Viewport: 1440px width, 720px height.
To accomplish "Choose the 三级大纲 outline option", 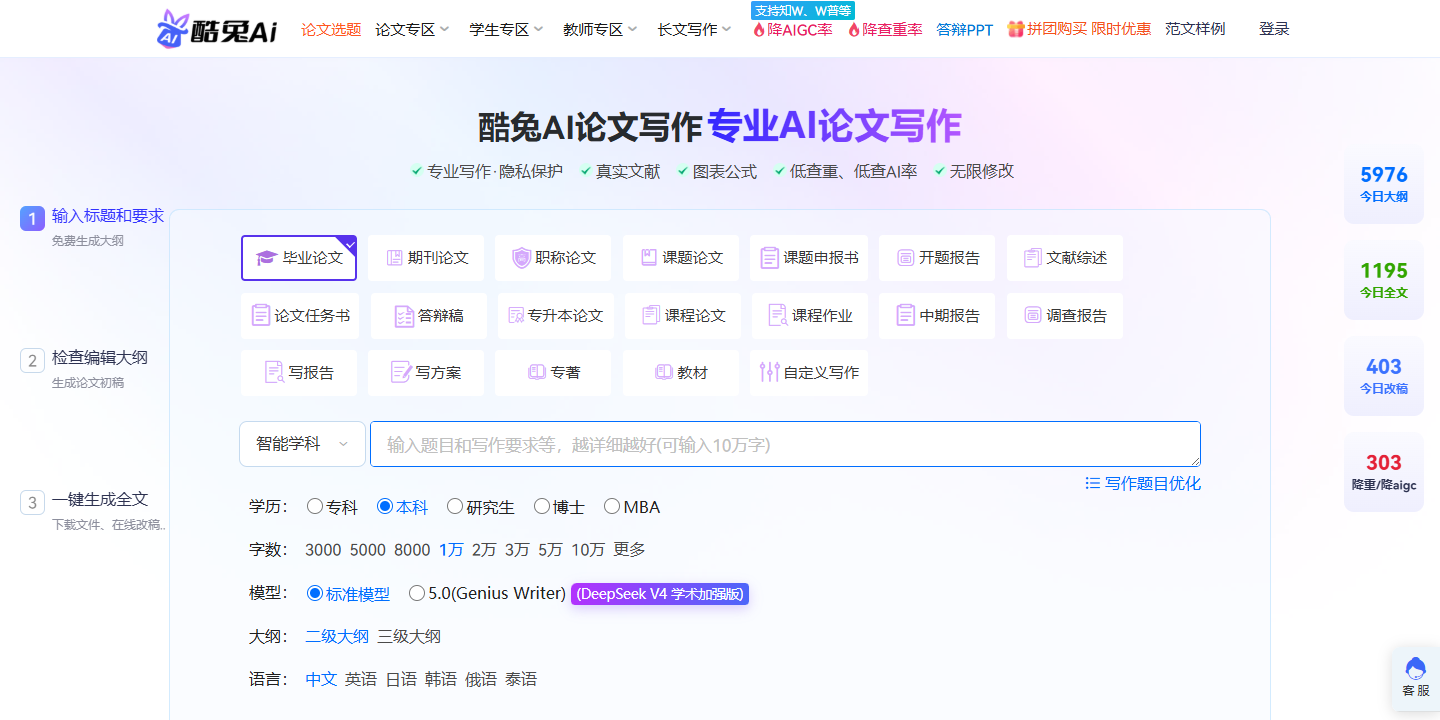I will point(409,636).
